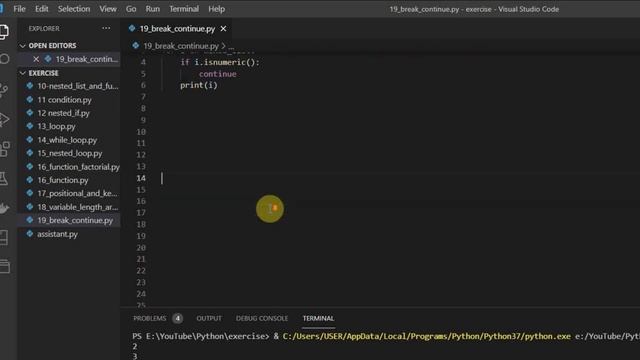Click on 'print(i)' code line
This screenshot has height=360, width=640.
click(x=199, y=85)
